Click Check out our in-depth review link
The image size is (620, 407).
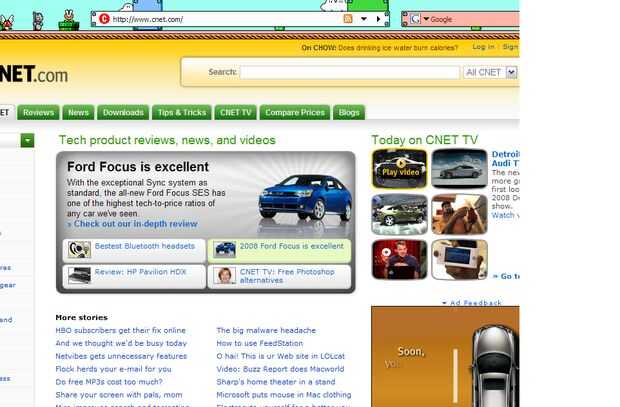tap(136, 224)
